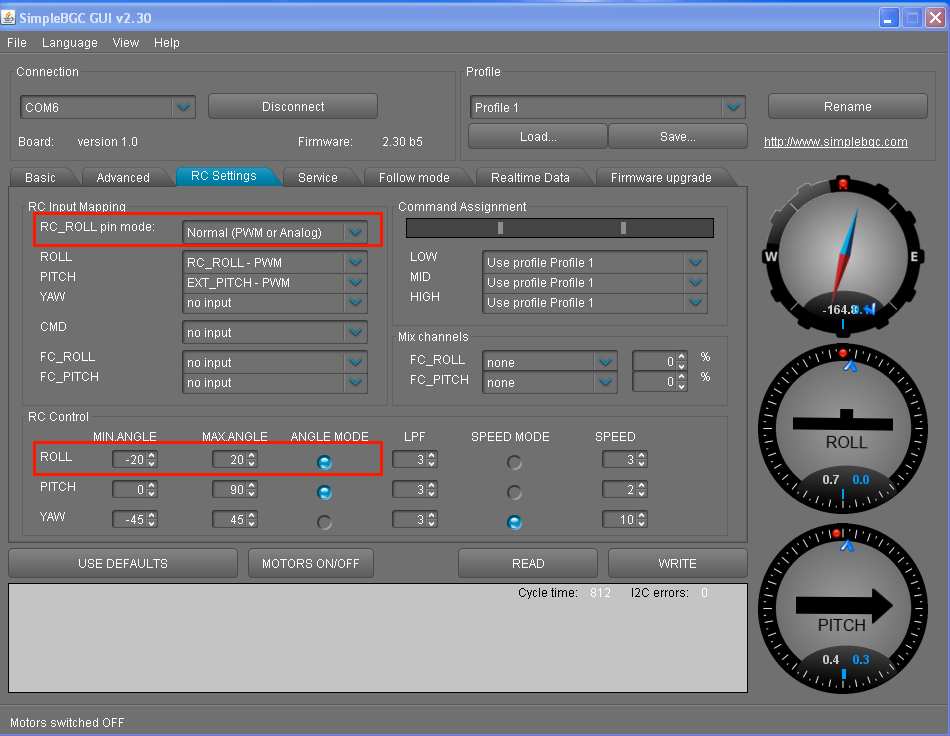The height and width of the screenshot is (736, 950).
Task: Click the Load... button
Action: [x=538, y=136]
